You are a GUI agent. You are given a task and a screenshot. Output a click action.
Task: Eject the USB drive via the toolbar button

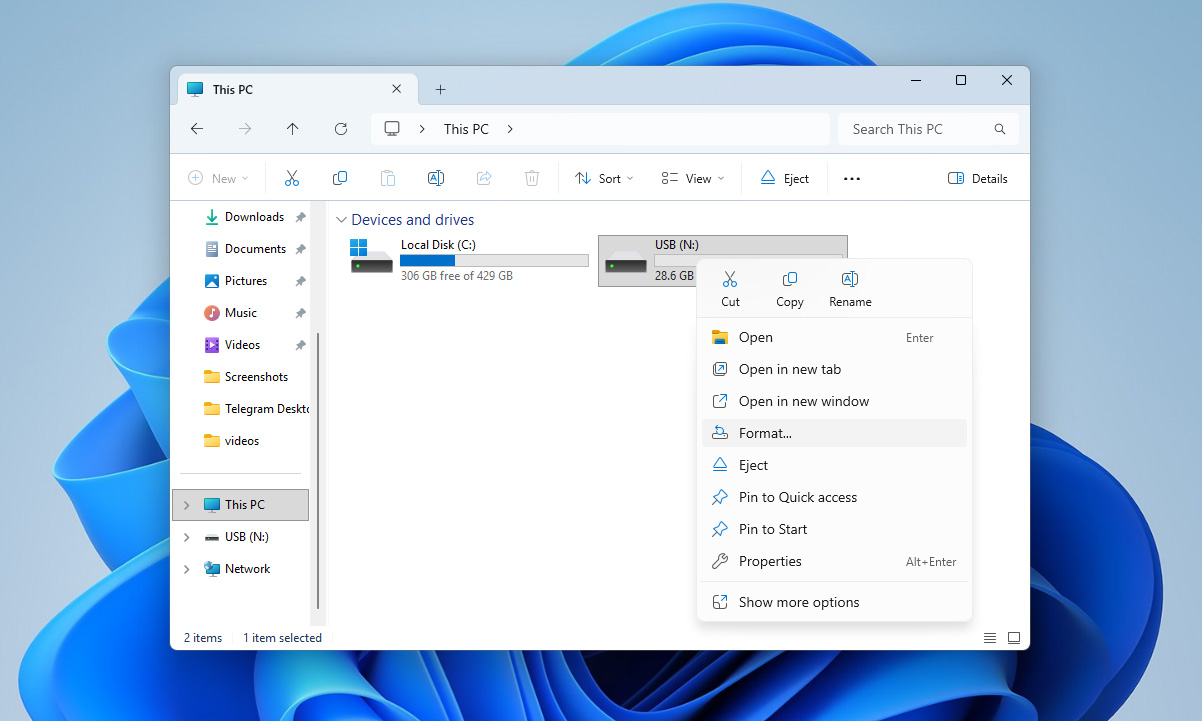pos(784,177)
